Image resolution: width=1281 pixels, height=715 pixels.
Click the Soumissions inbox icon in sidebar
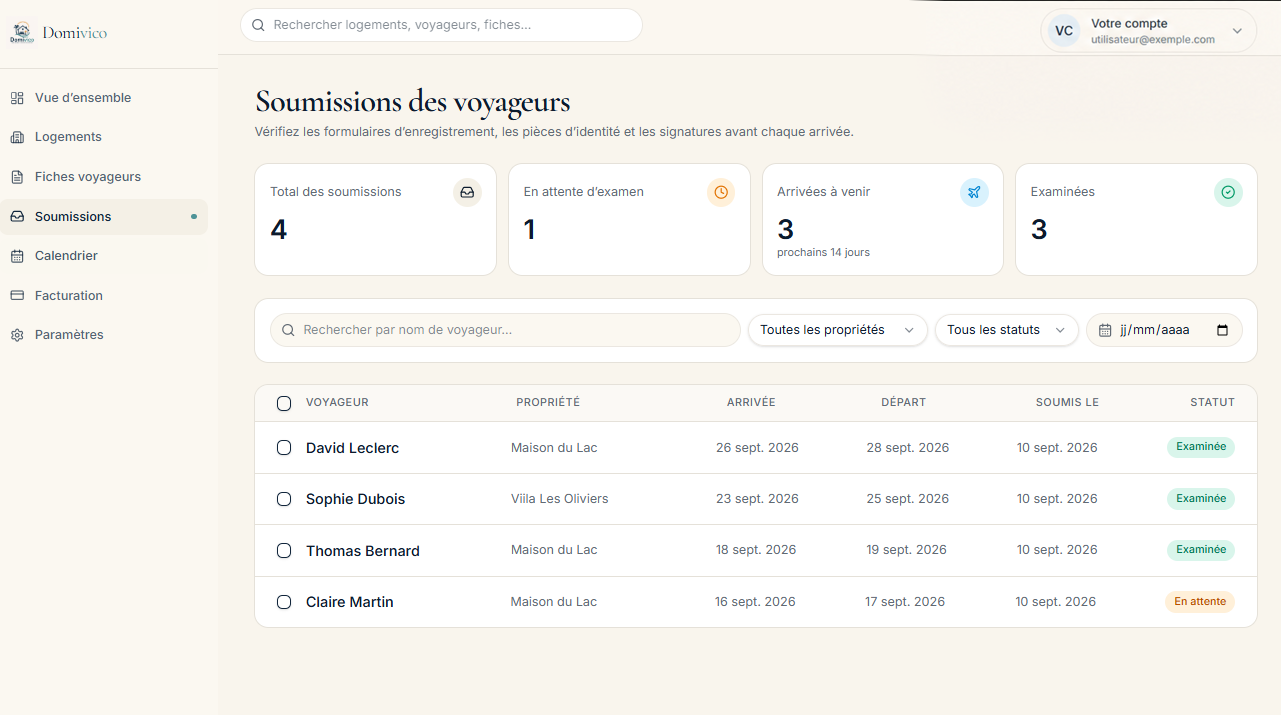pyautogui.click(x=17, y=216)
